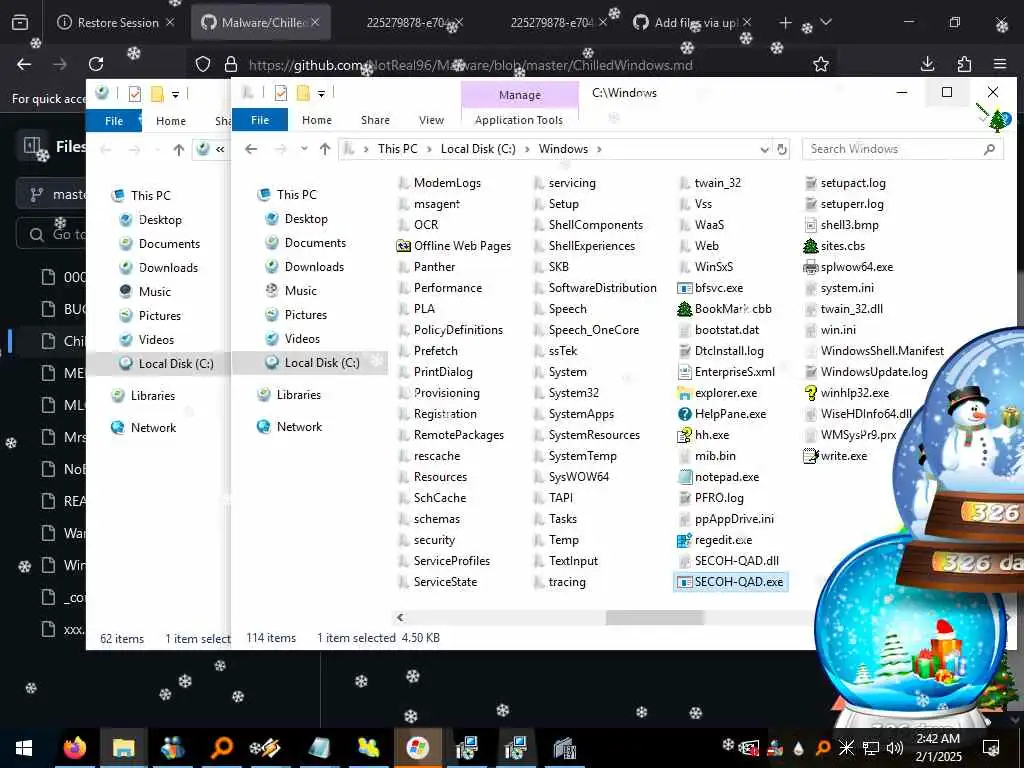Viewport: 1024px width, 768px height.
Task: Select bfsvc.exe file icon
Action: (x=684, y=288)
